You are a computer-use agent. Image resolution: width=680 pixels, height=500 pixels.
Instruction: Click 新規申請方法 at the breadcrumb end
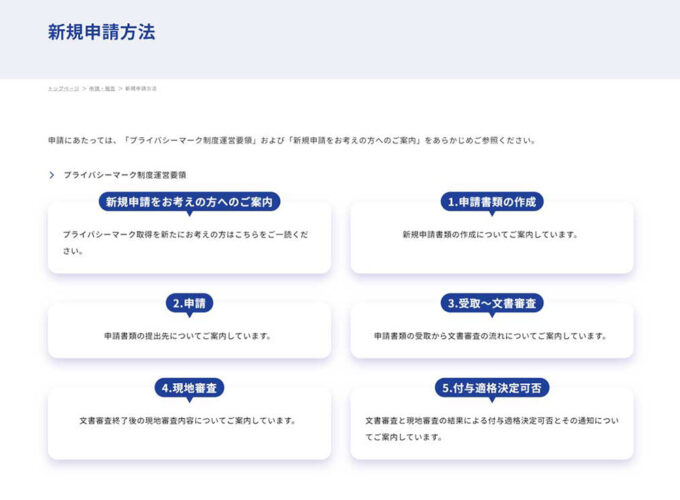click(x=141, y=89)
